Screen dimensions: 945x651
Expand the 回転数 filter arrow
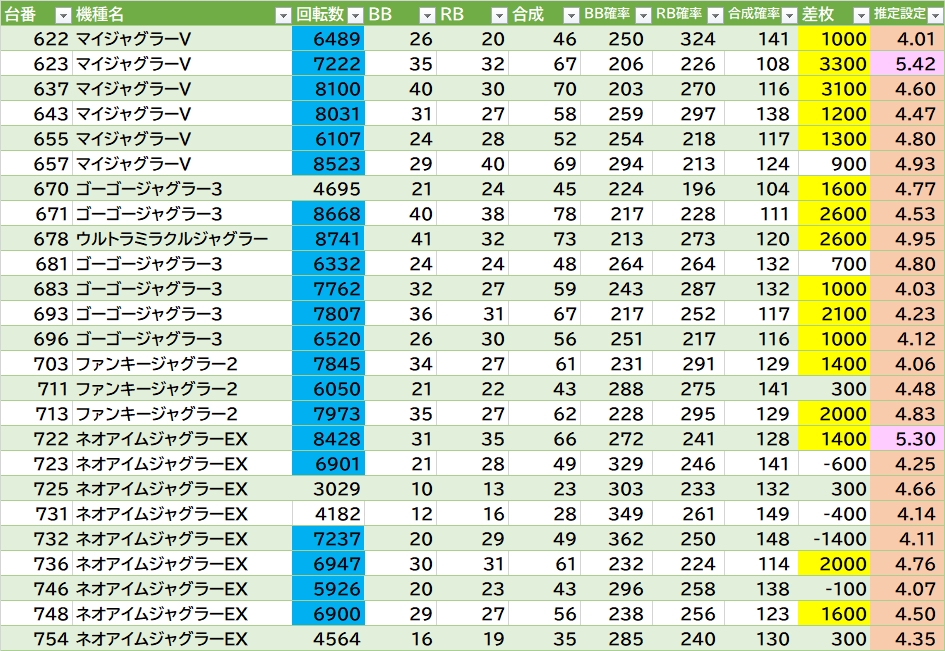pyautogui.click(x=354, y=15)
